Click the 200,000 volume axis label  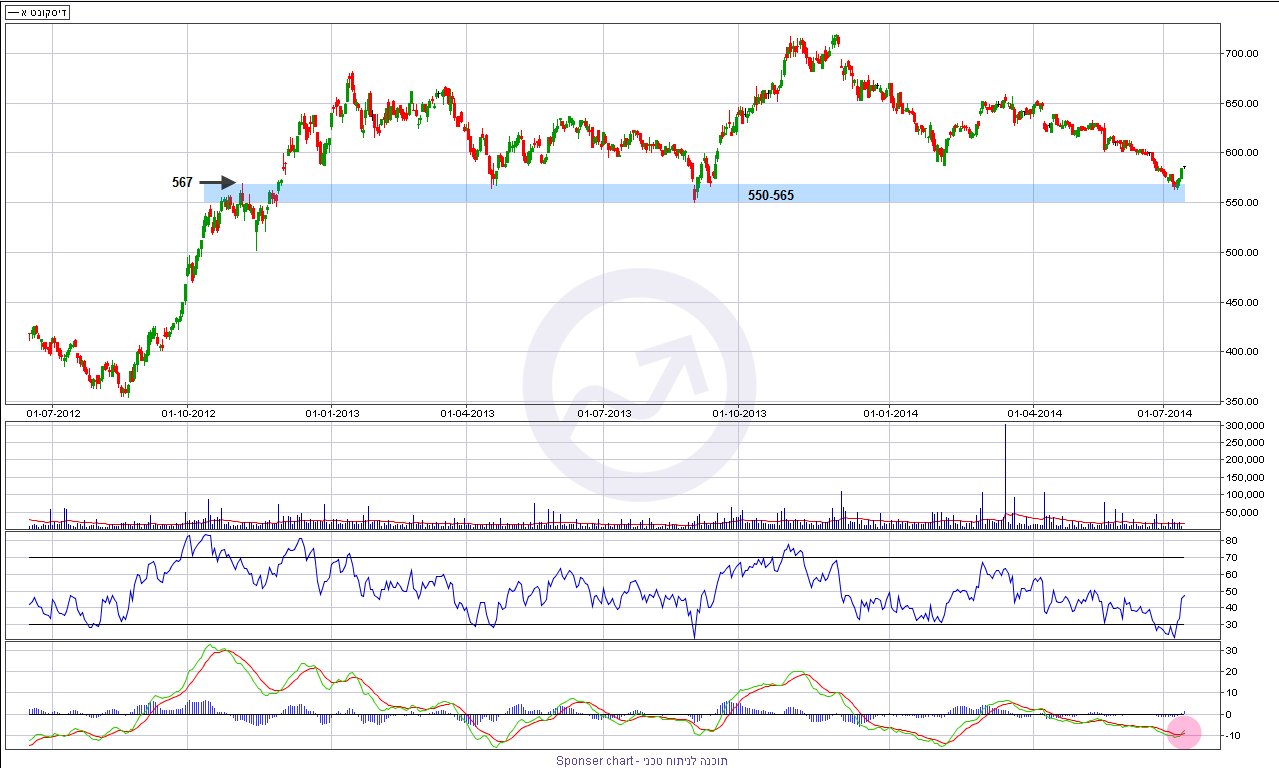1243,460
